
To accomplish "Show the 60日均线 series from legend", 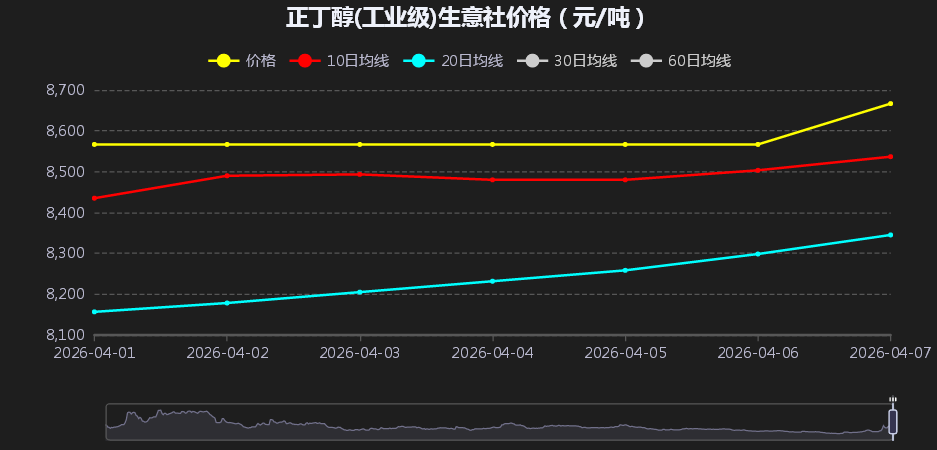I will pos(681,61).
